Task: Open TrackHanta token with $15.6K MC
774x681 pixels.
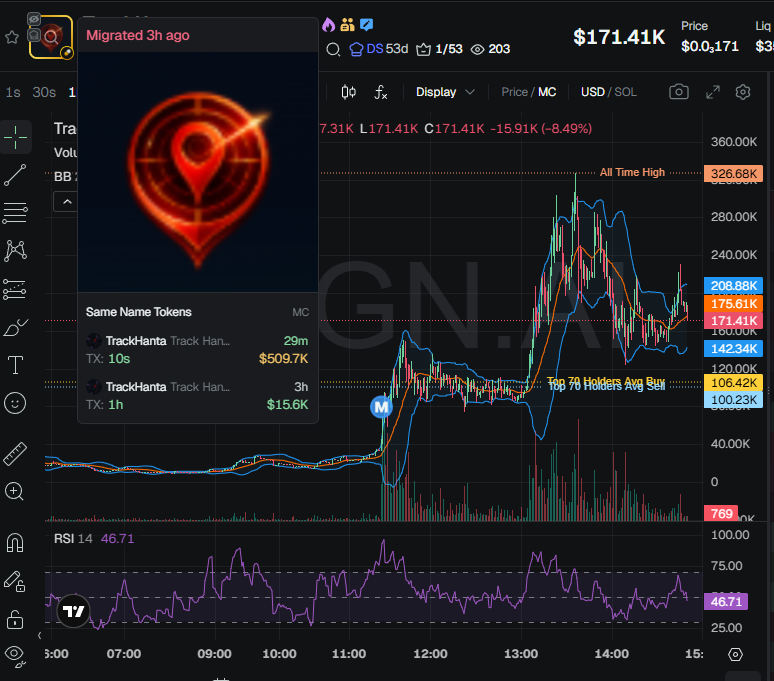Action: (x=197, y=396)
